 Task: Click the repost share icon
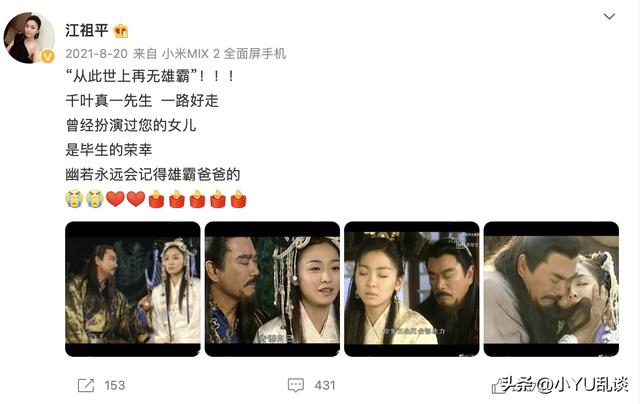pyautogui.click(x=86, y=385)
